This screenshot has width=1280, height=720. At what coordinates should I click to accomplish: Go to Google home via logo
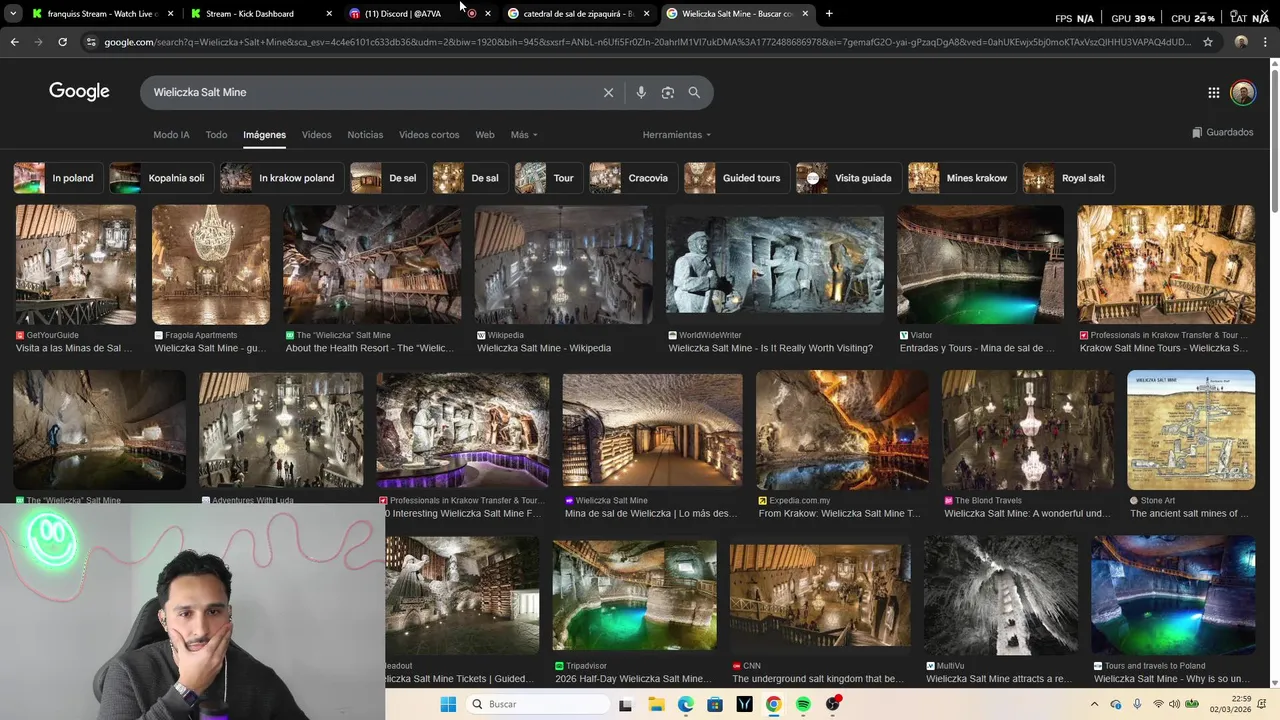pyautogui.click(x=79, y=91)
